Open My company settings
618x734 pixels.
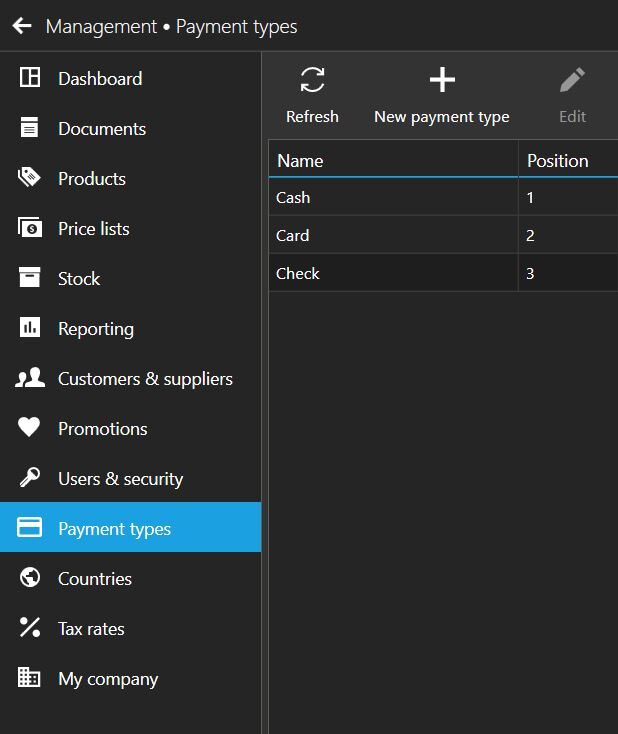[x=108, y=679]
